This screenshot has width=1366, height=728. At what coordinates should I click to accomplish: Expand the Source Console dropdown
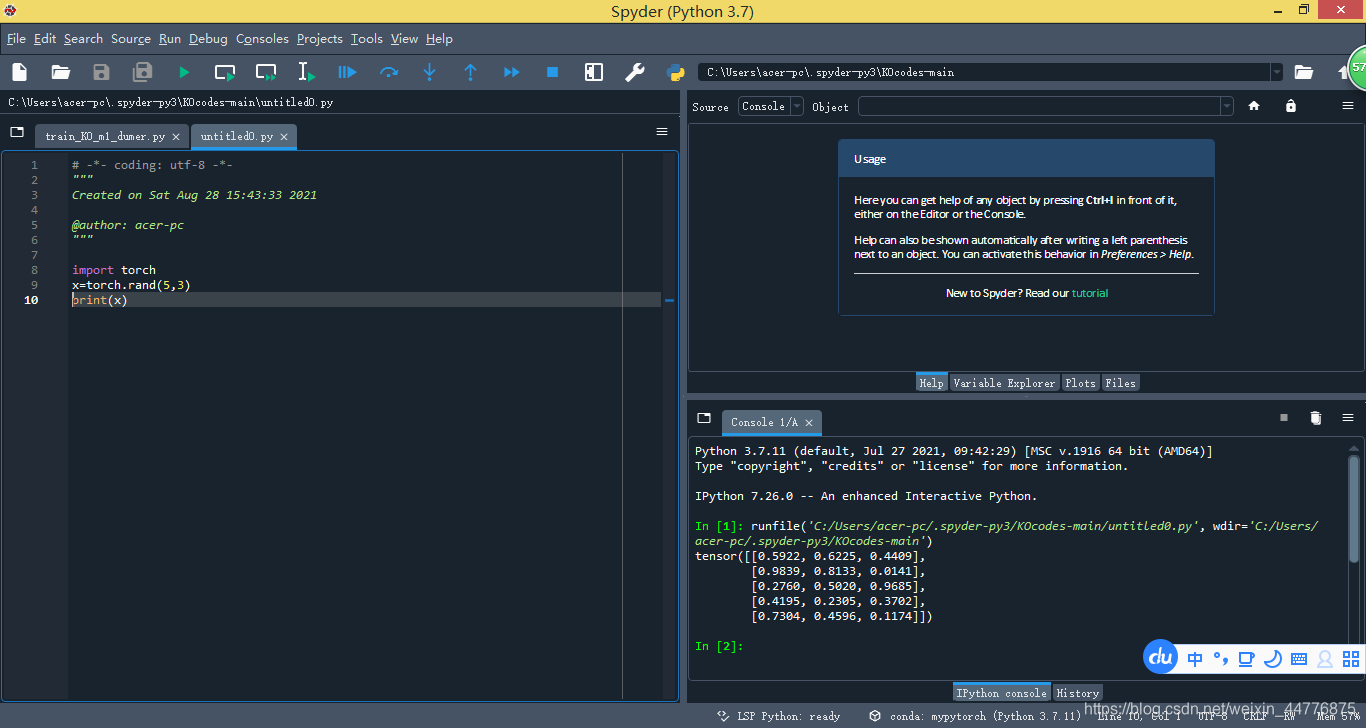click(797, 106)
